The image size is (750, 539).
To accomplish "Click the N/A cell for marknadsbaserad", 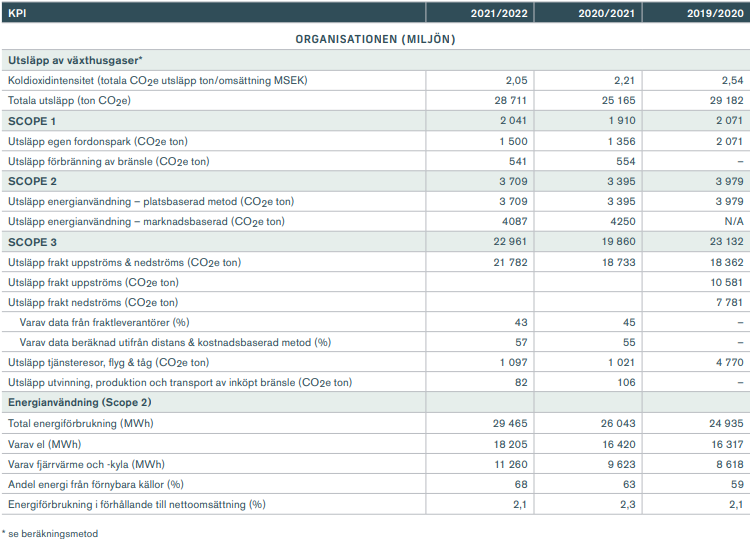I will coord(734,222).
